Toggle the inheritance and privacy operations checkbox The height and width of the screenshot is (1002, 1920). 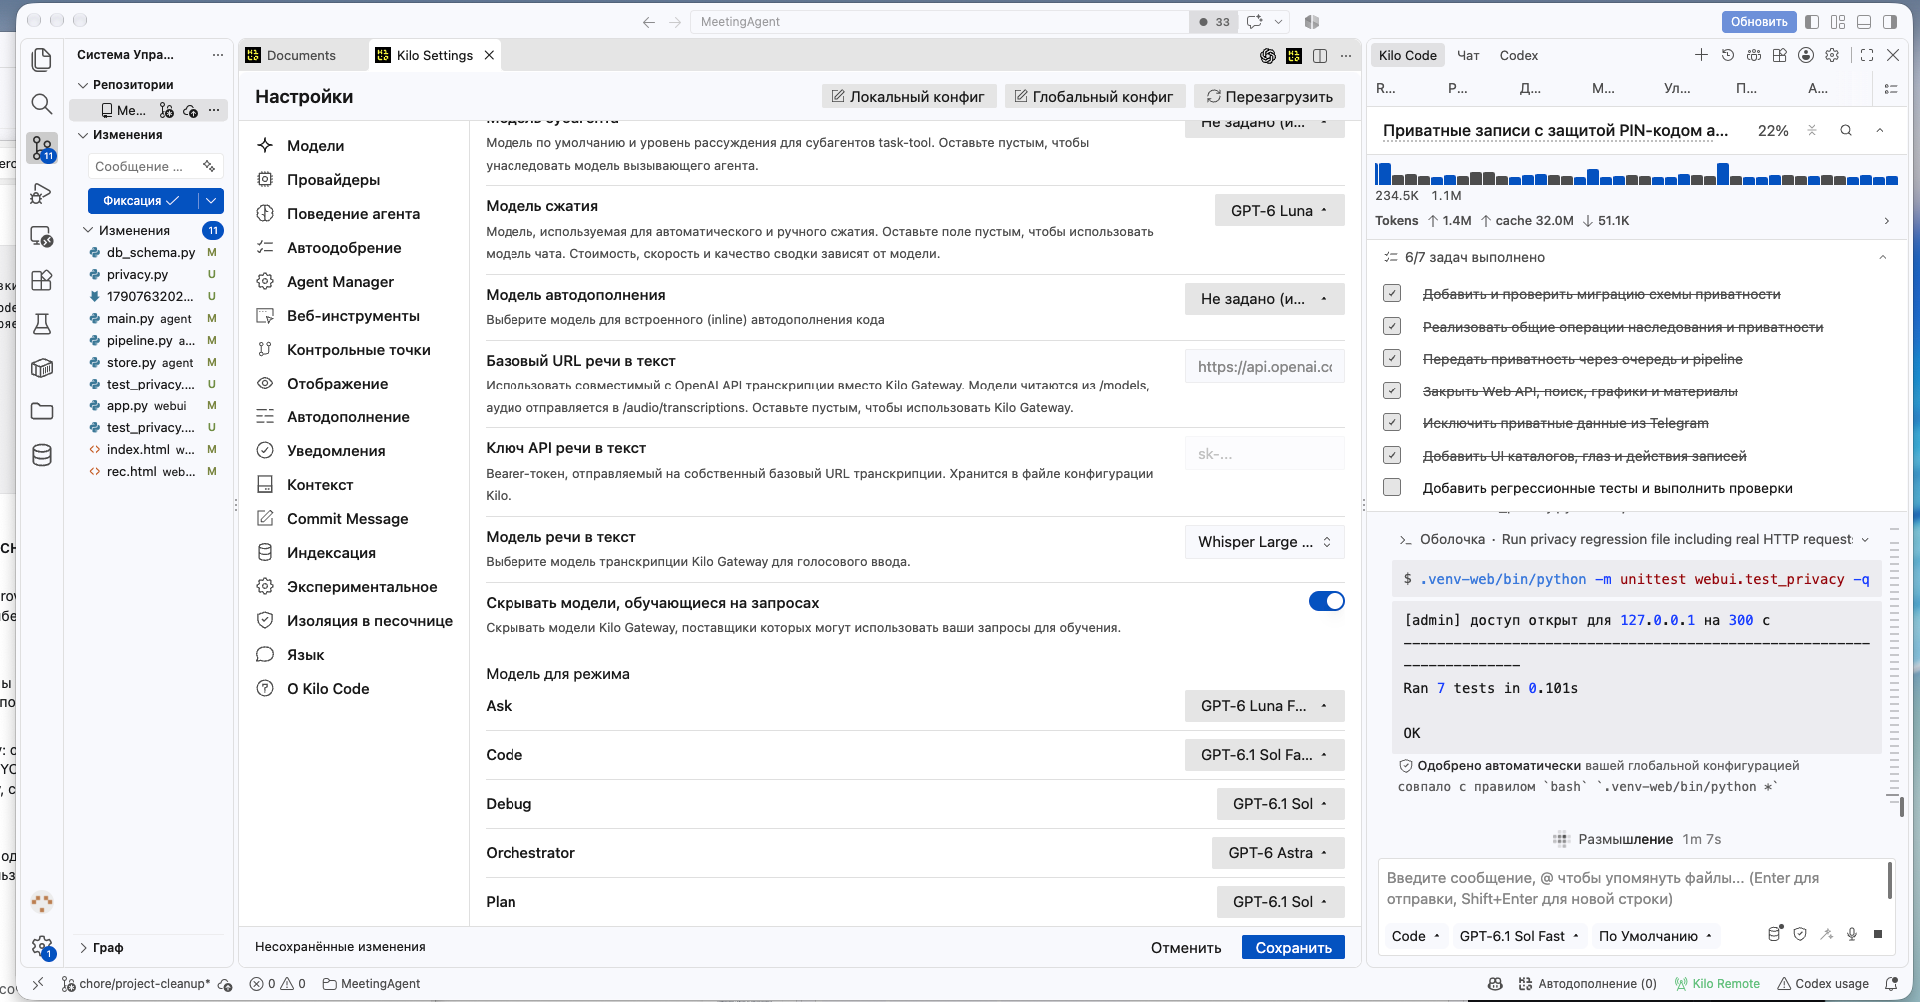1392,326
